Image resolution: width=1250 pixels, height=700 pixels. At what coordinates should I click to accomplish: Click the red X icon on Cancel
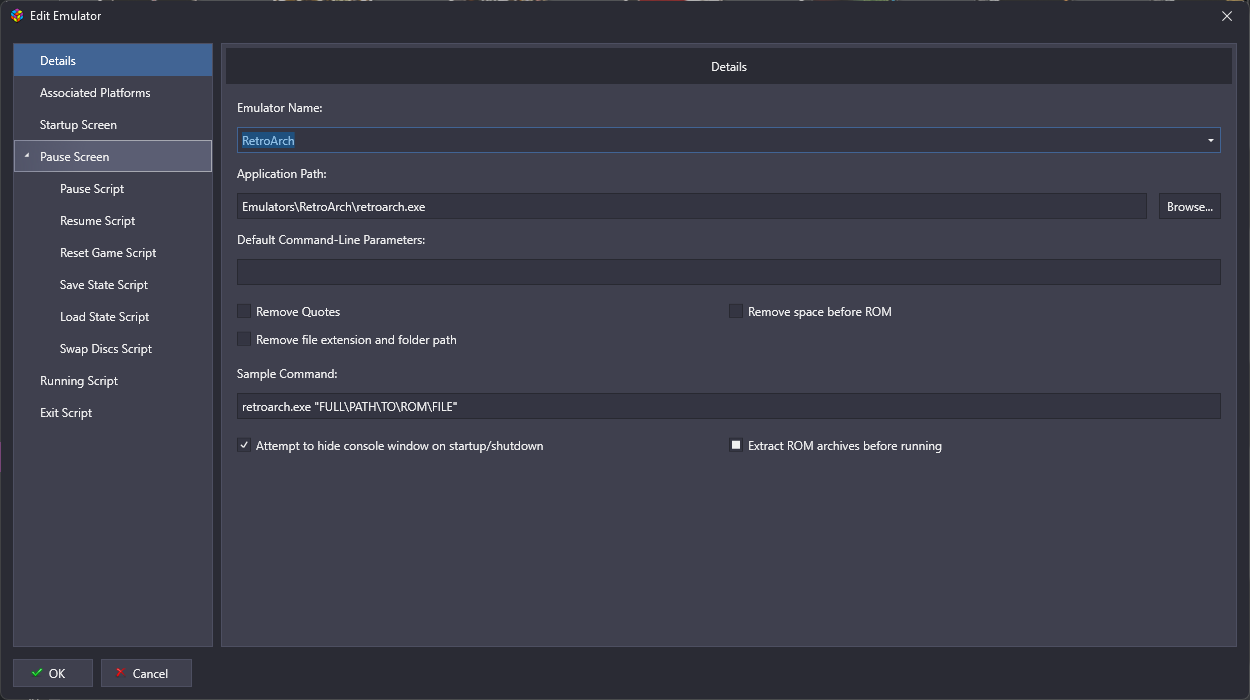tap(121, 673)
